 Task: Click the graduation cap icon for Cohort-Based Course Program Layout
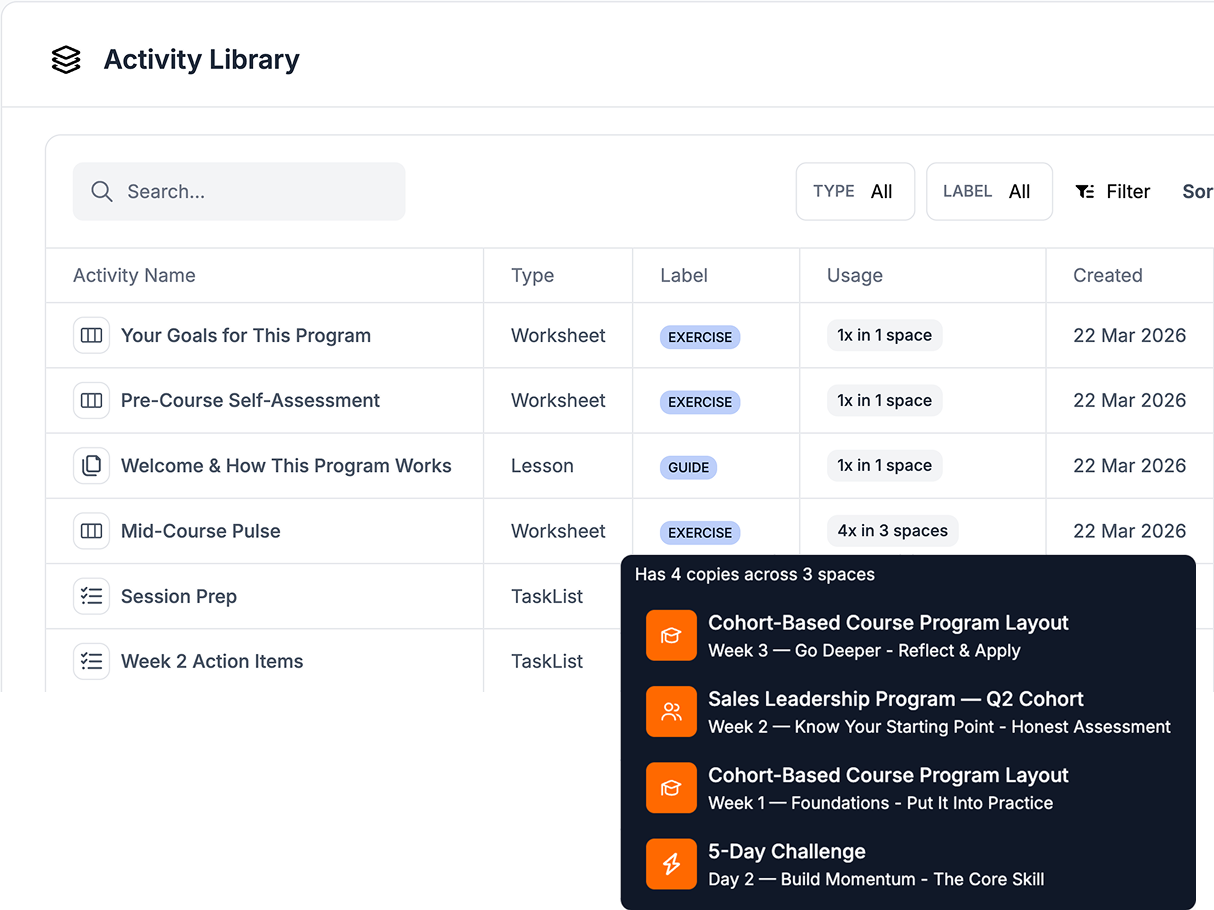[671, 635]
